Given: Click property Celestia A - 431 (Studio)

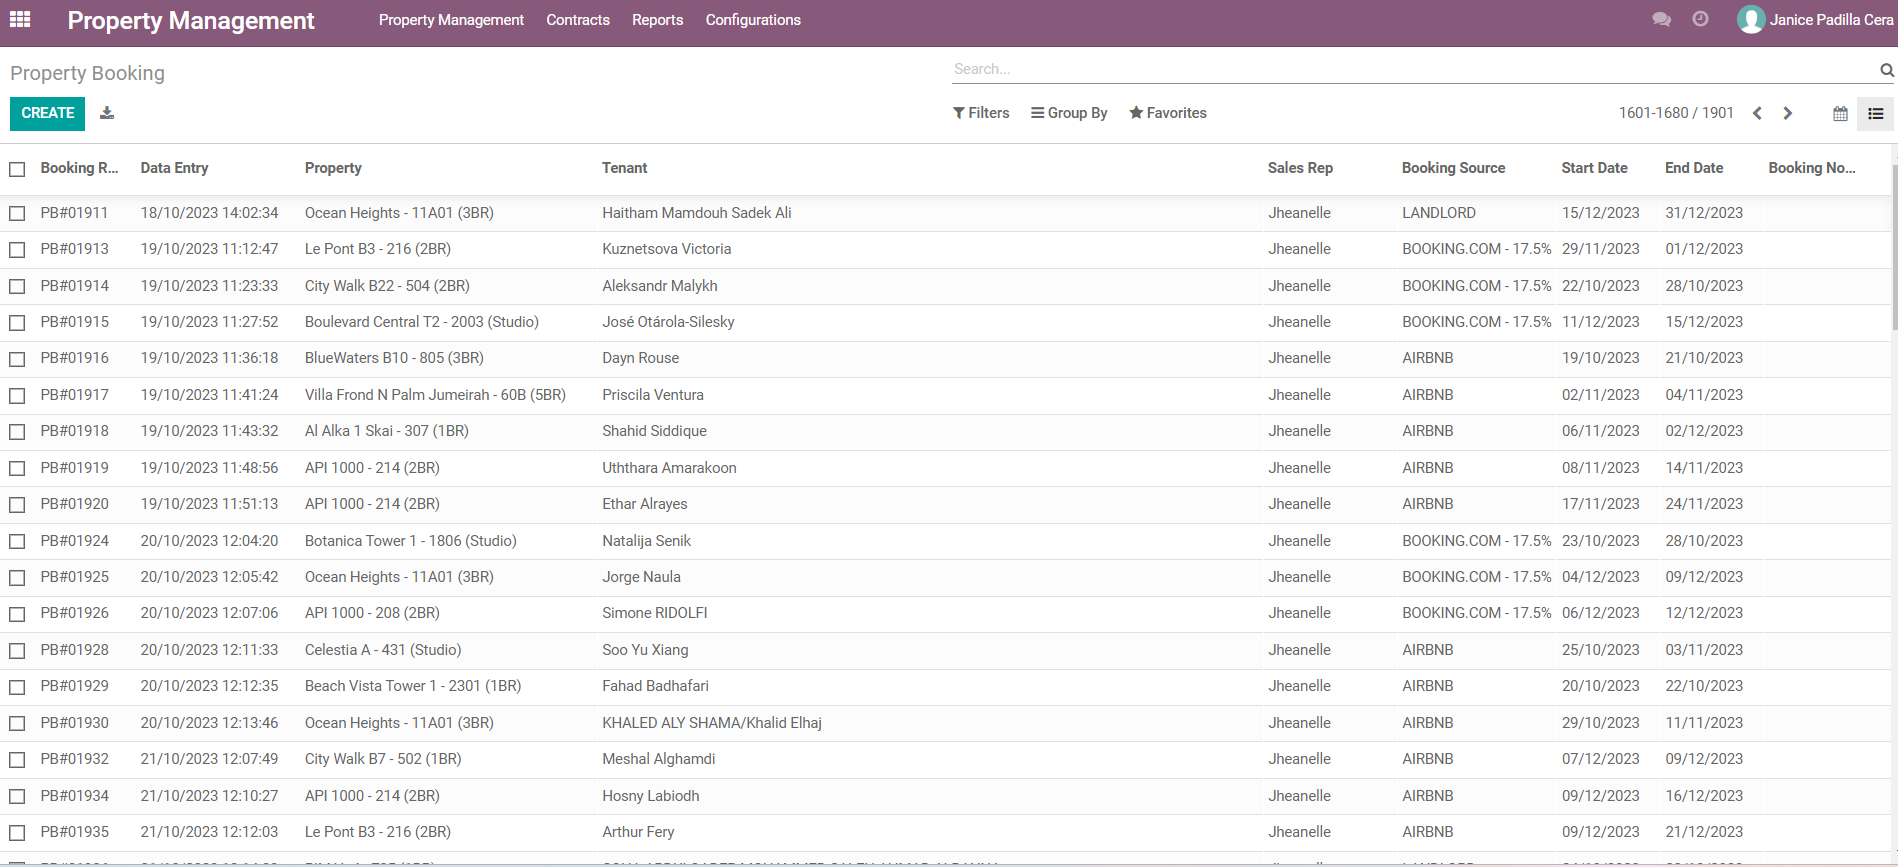Looking at the screenshot, I should (x=383, y=650).
